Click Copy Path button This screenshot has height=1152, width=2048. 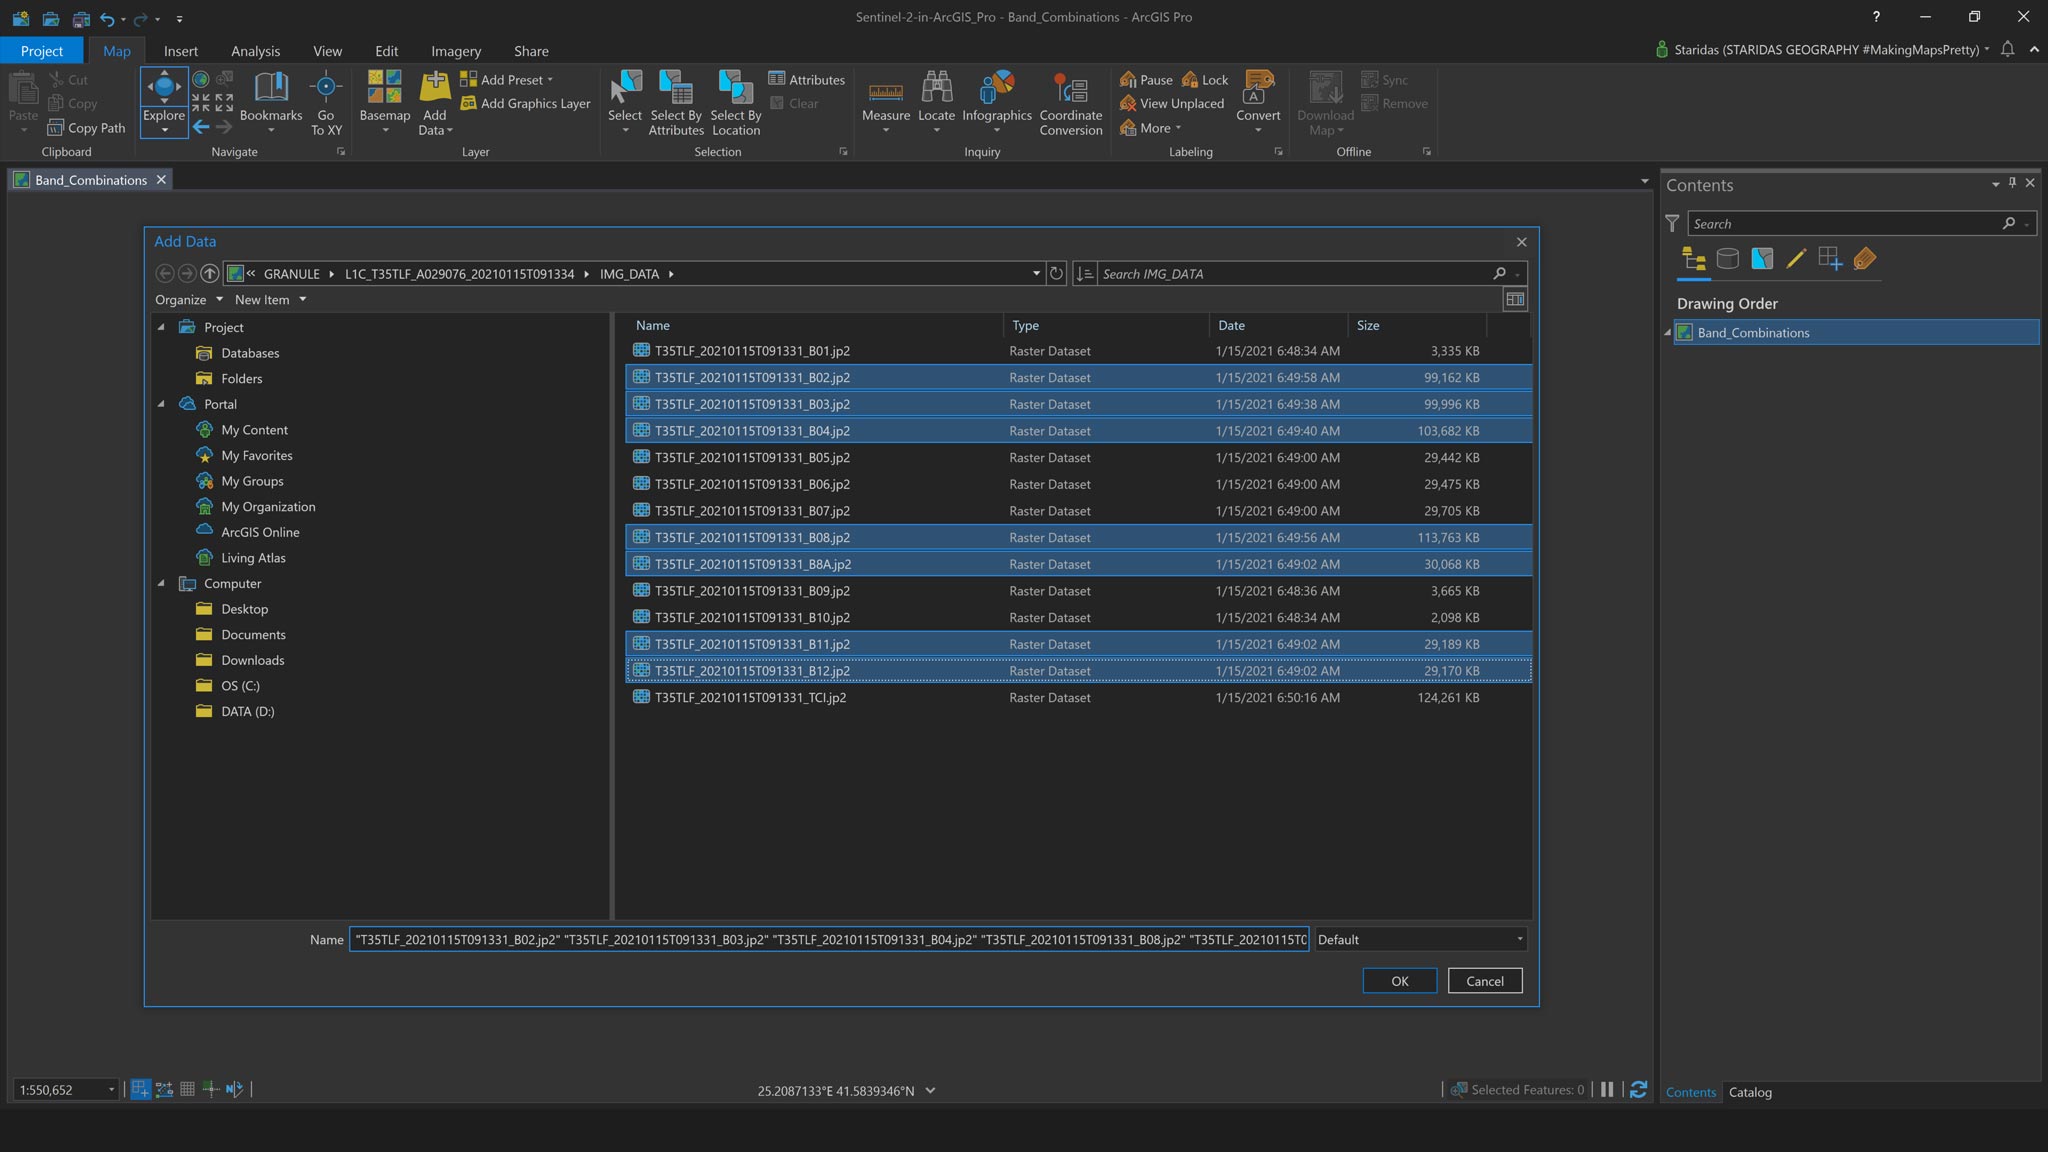click(87, 128)
